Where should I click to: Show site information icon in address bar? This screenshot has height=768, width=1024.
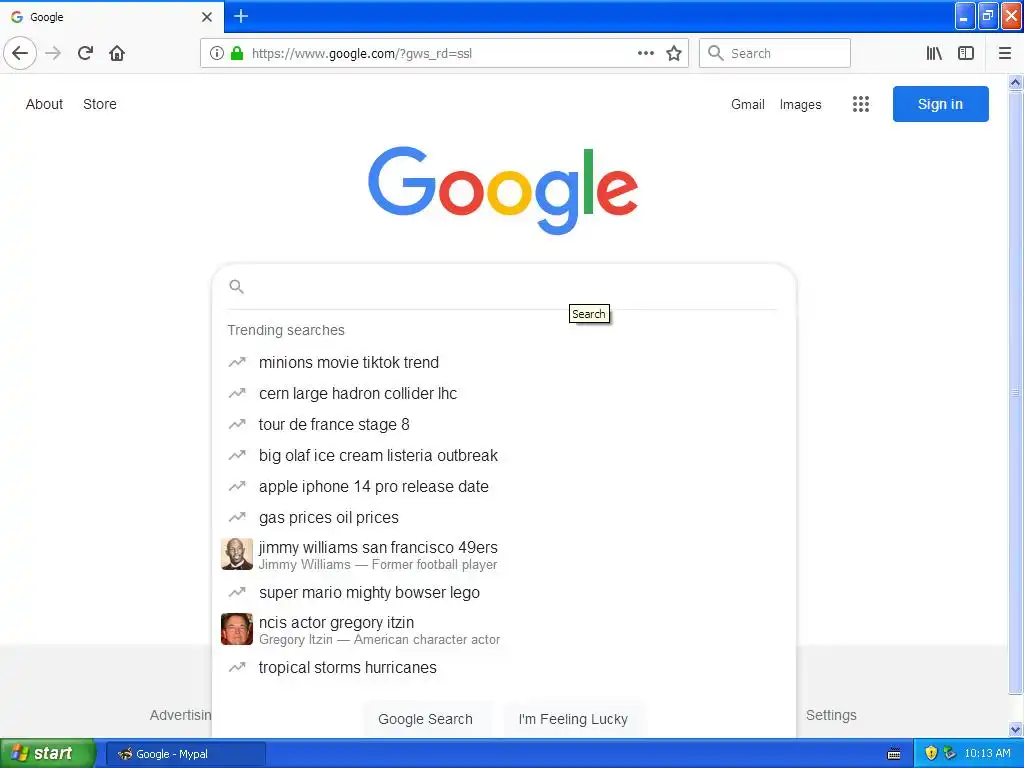click(x=217, y=53)
